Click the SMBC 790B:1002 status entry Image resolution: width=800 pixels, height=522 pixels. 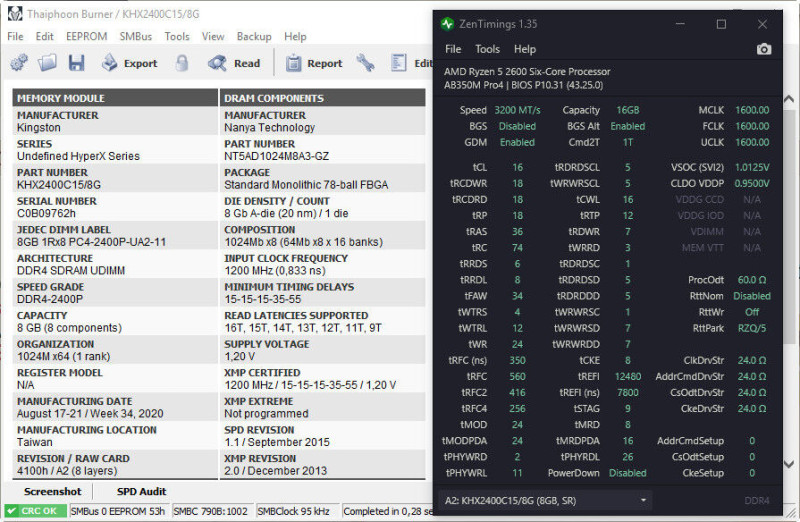pyautogui.click(x=211, y=511)
